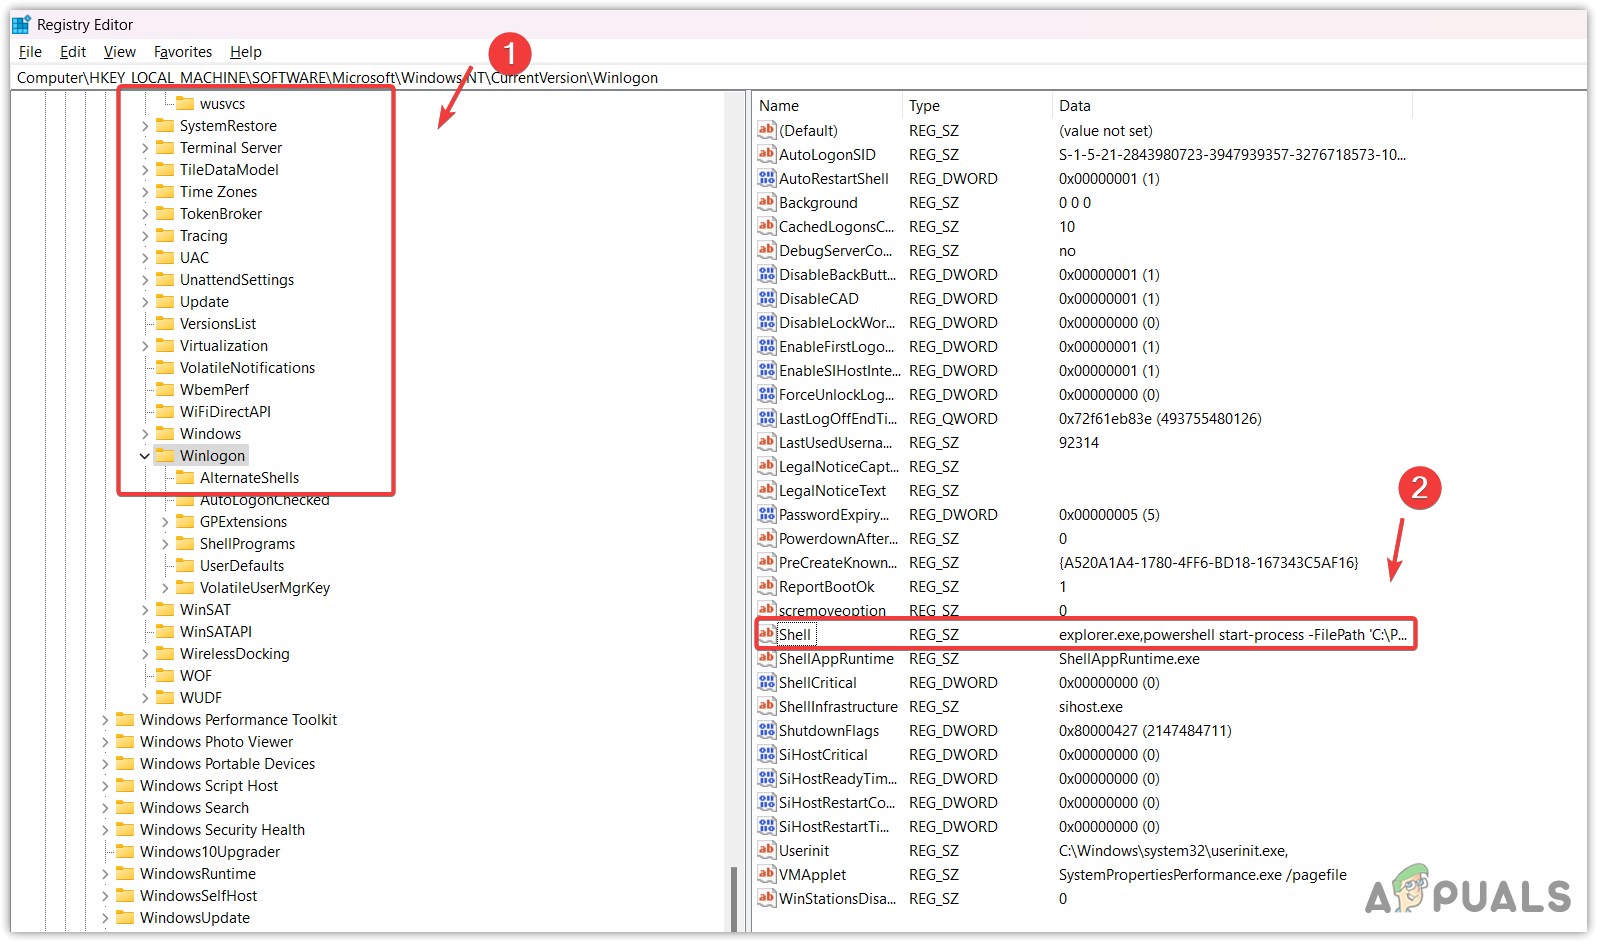Screen dimensions: 1597x942
Task: Open the File menu
Action: click(x=30, y=52)
